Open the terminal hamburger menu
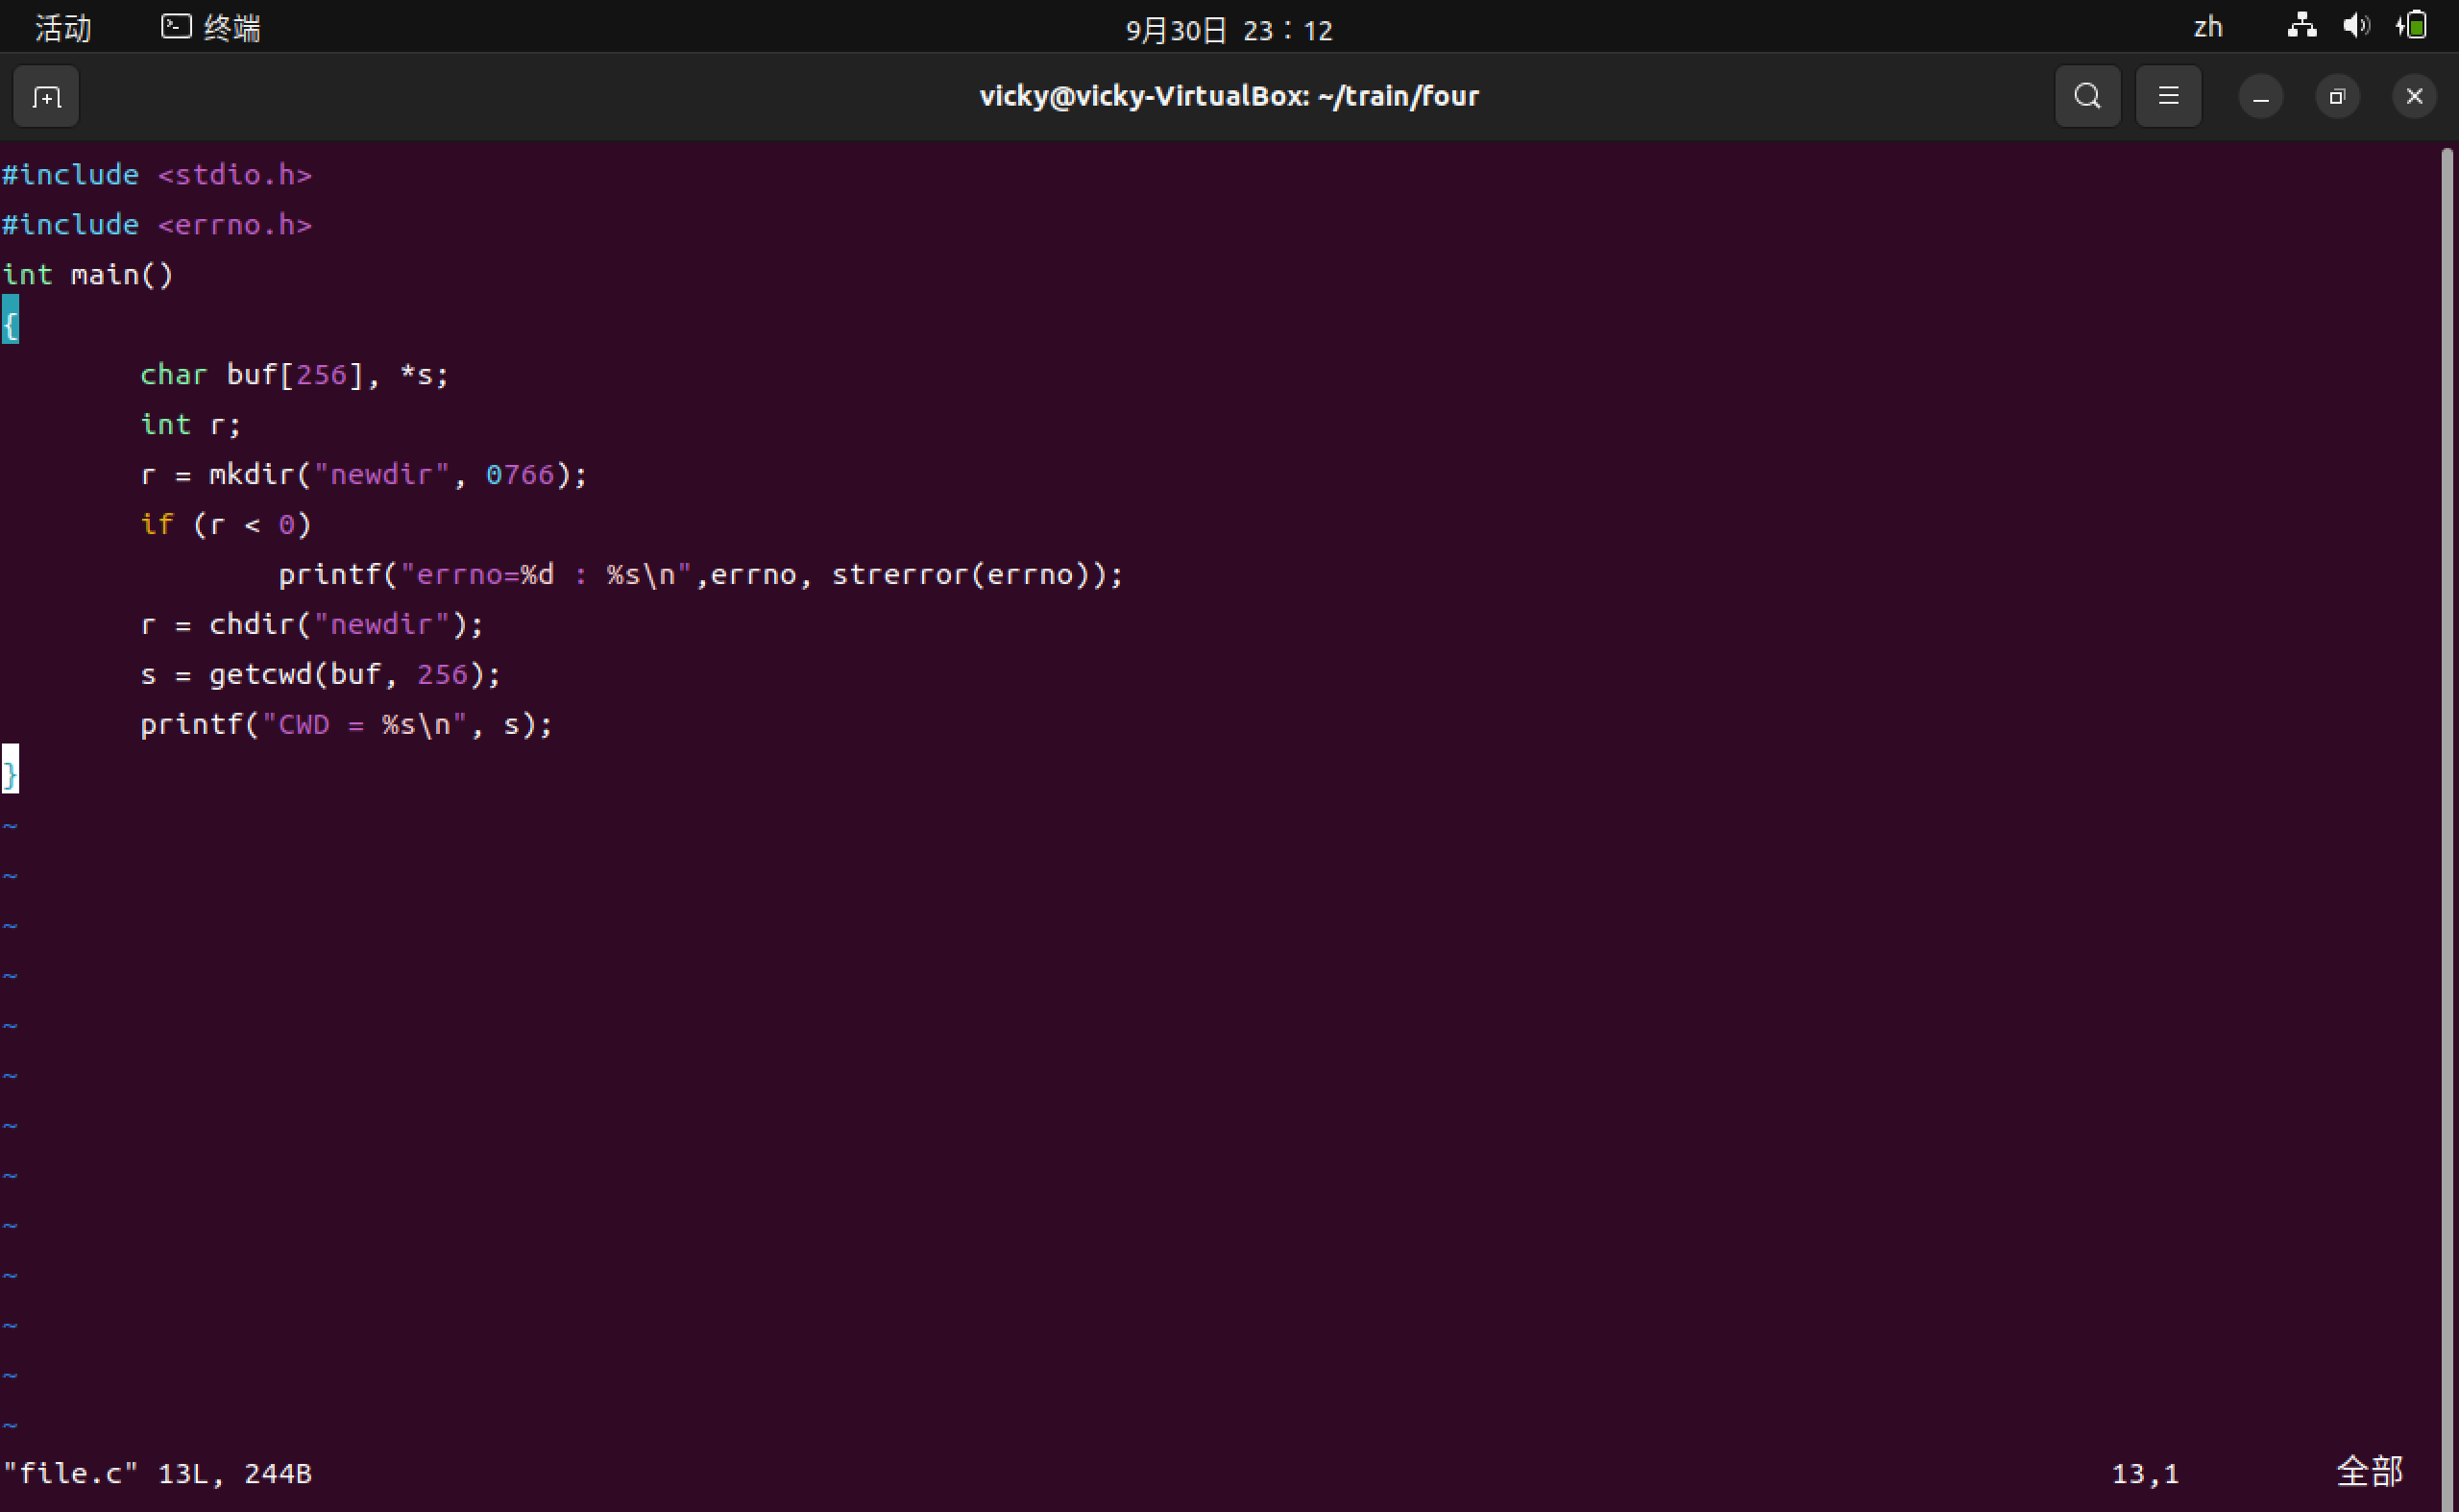Screen dimensions: 2459x1512 click(2168, 97)
